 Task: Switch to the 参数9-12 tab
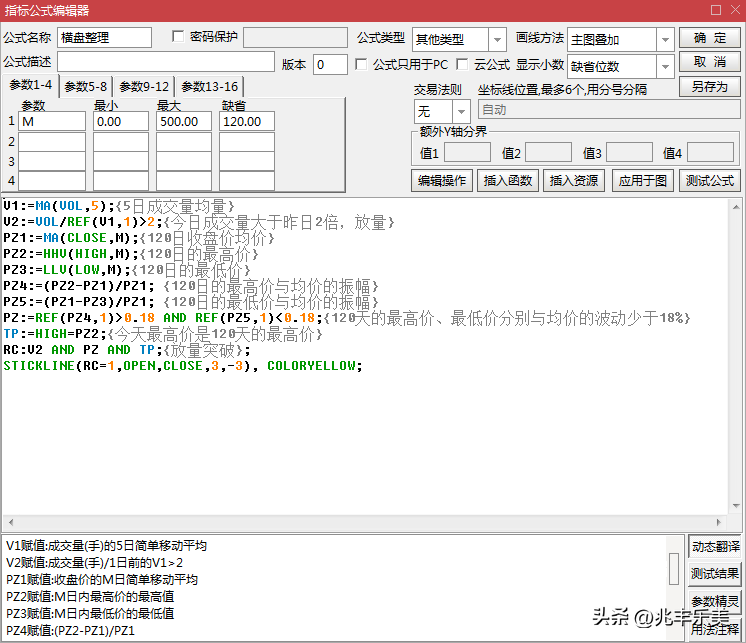click(x=144, y=87)
